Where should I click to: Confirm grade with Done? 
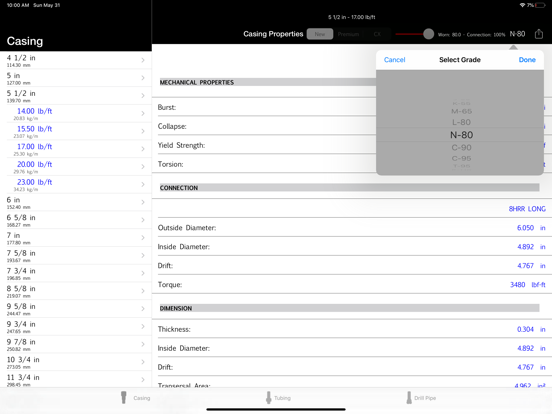(527, 60)
